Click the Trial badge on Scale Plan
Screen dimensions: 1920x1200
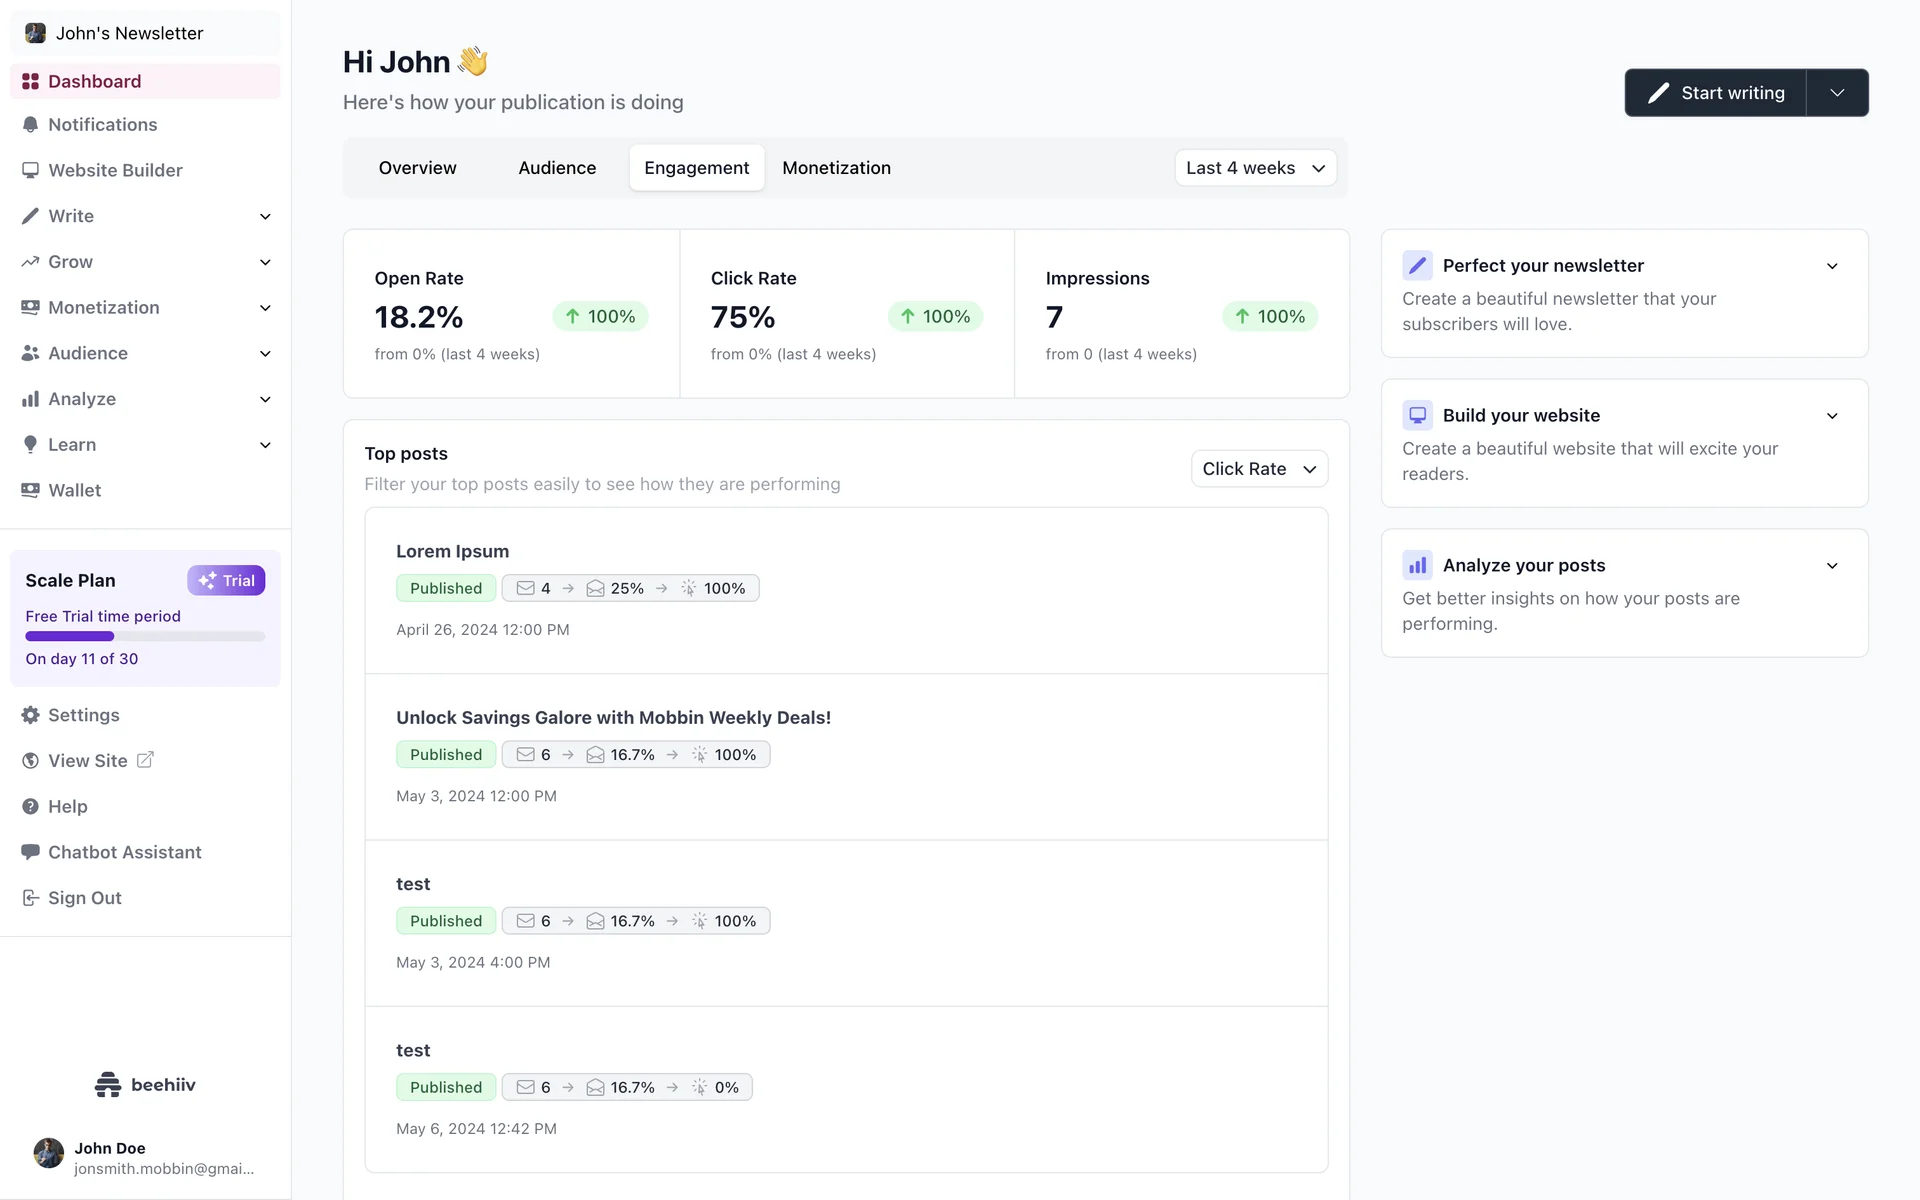coord(226,581)
